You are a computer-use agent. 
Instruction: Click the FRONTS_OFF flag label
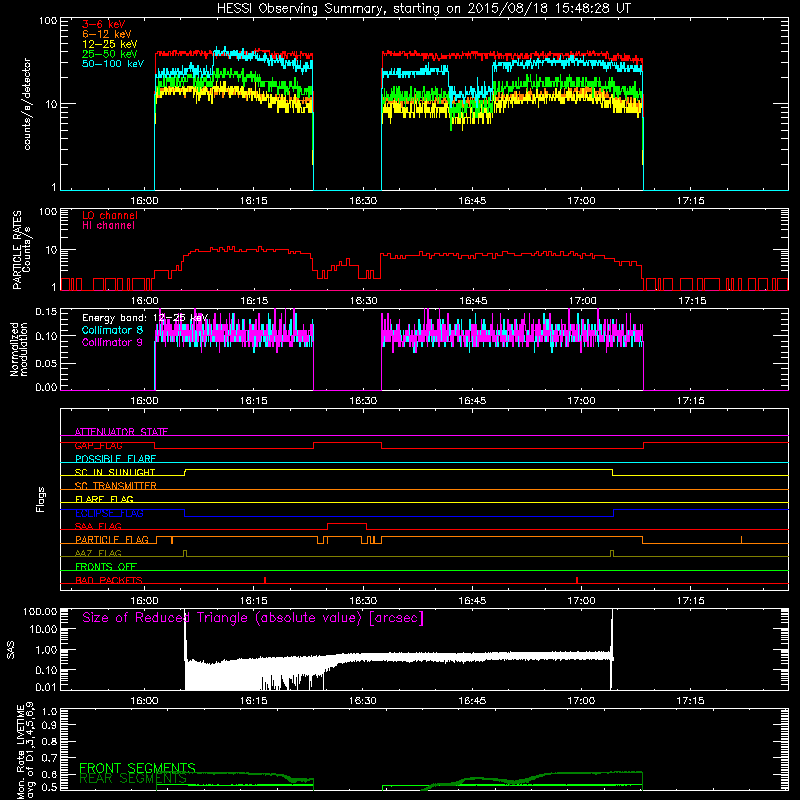coord(106,566)
